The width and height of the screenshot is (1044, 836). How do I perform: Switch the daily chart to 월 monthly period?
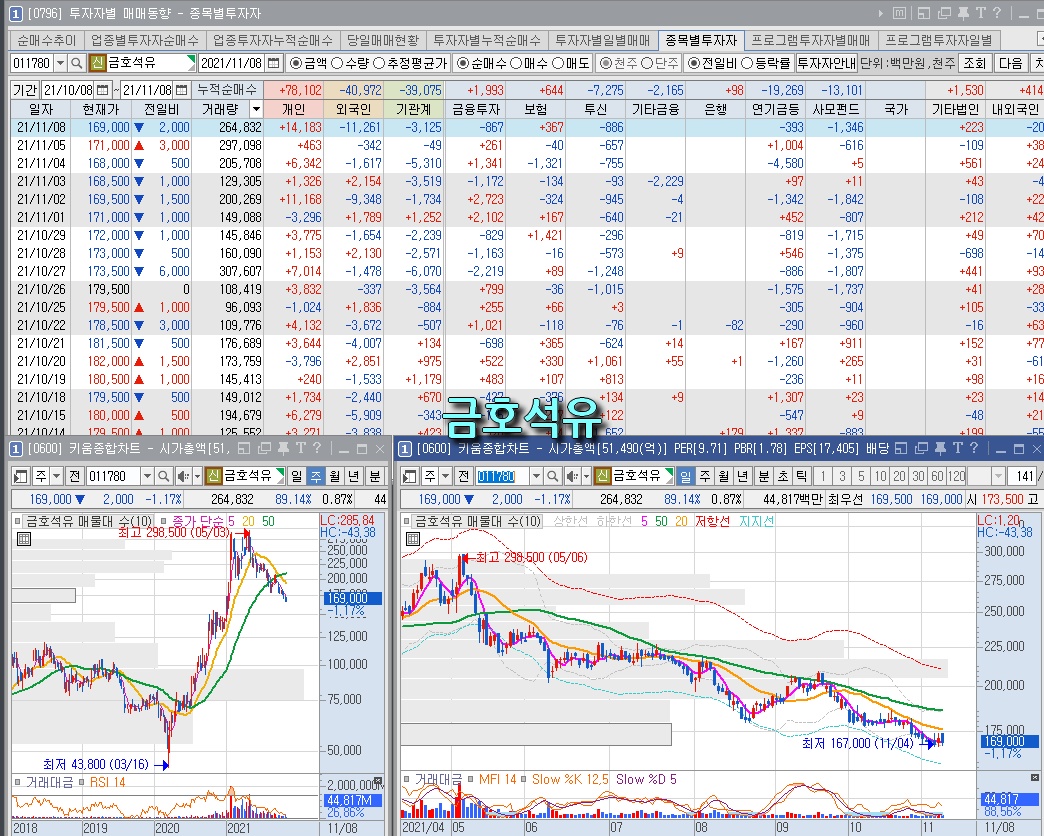(x=724, y=476)
